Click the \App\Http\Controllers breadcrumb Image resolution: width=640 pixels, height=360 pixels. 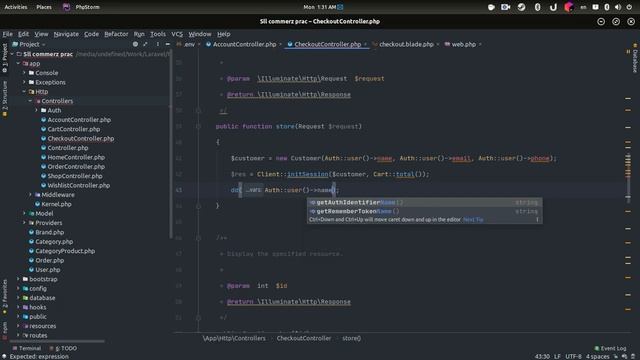tap(234, 338)
